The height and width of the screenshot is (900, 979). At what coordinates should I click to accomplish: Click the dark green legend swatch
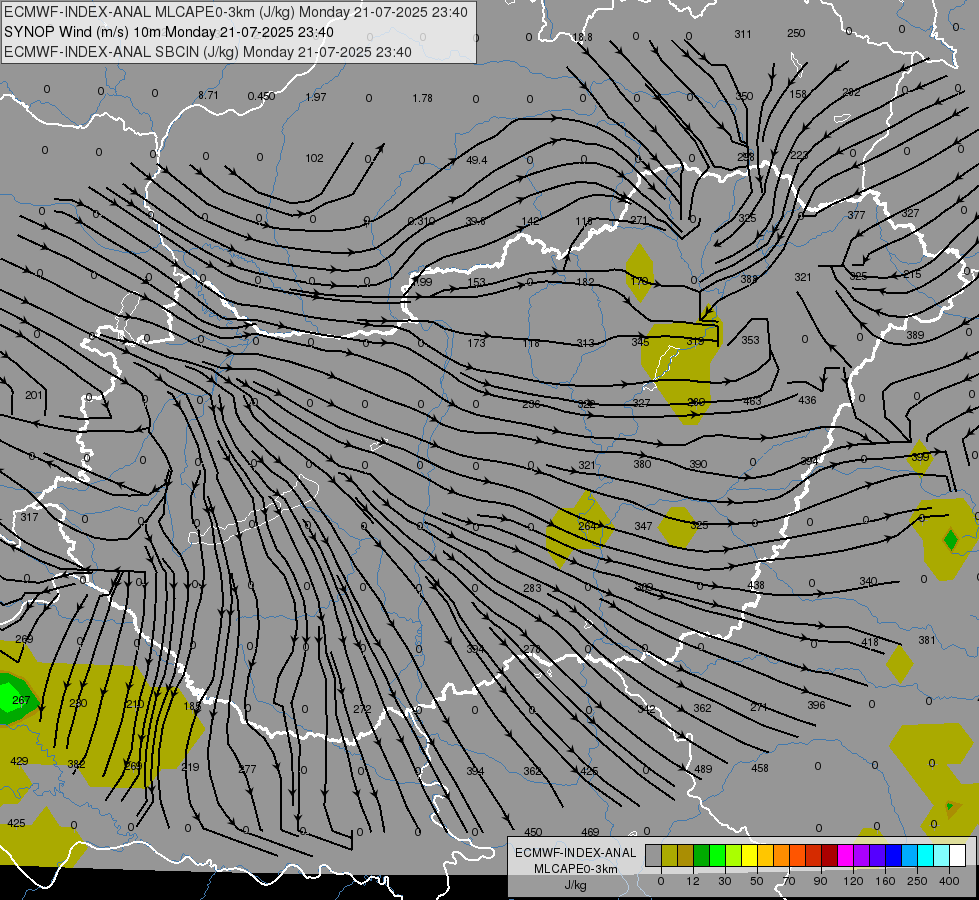coord(702,855)
